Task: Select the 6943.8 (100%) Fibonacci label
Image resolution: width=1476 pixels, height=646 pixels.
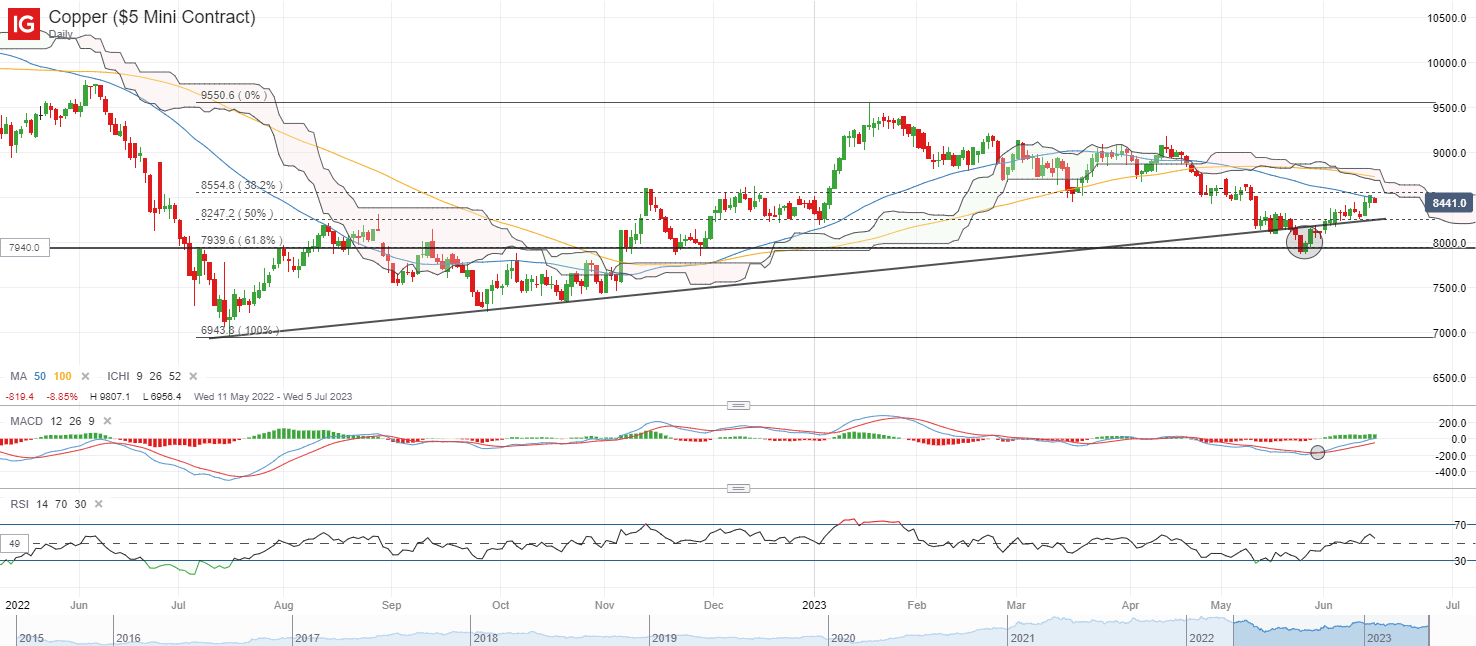Action: coord(240,330)
